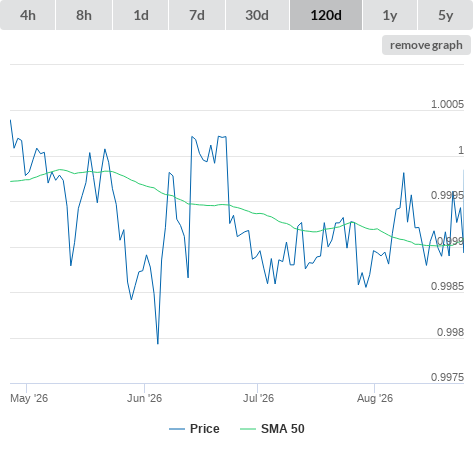This screenshot has height=455, width=474.
Task: Click the May '26 axis label
Action: coord(29,398)
